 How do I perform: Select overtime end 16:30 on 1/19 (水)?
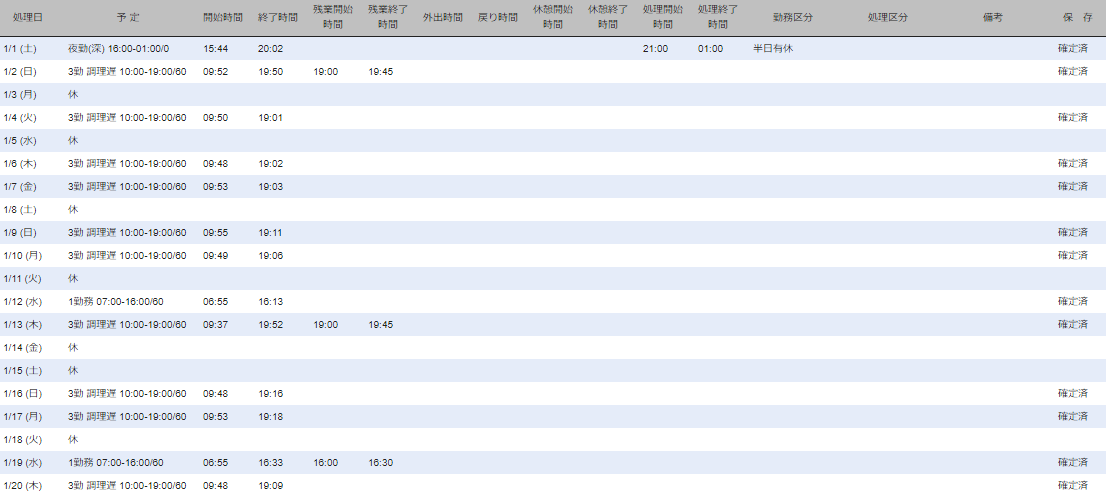381,463
